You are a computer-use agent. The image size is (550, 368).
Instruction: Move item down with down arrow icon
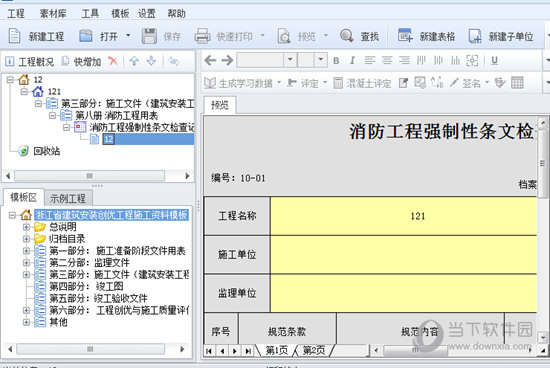point(151,61)
